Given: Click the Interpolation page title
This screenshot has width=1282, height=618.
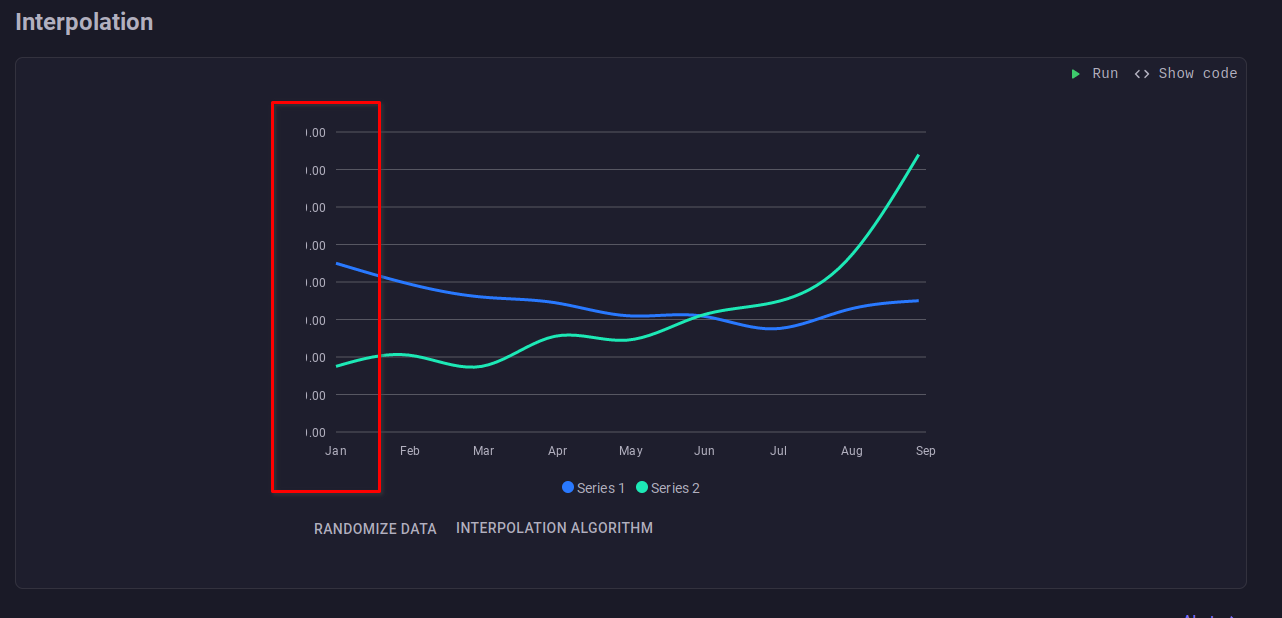Looking at the screenshot, I should [x=84, y=21].
